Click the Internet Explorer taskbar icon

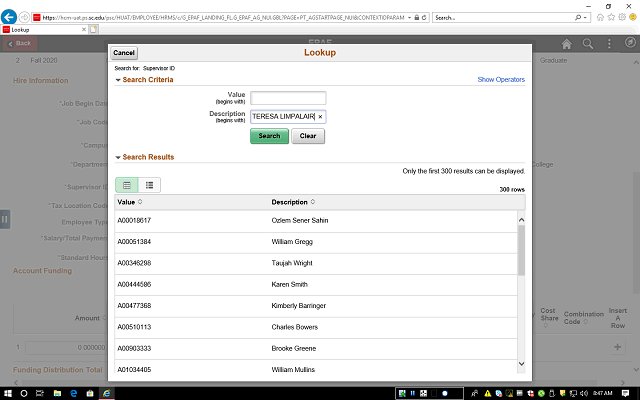[x=107, y=393]
